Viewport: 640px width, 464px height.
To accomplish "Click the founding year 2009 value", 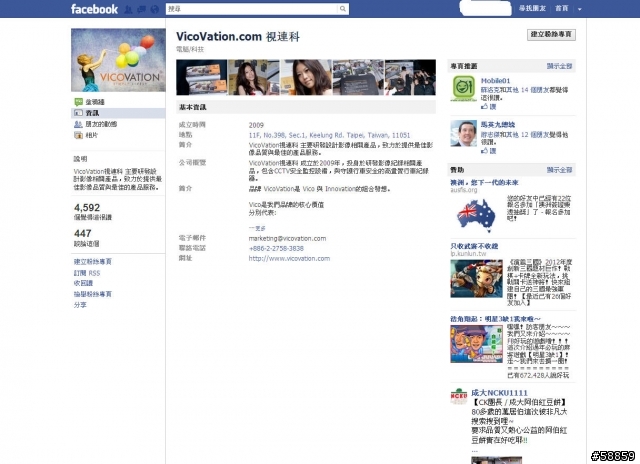I will 256,125.
